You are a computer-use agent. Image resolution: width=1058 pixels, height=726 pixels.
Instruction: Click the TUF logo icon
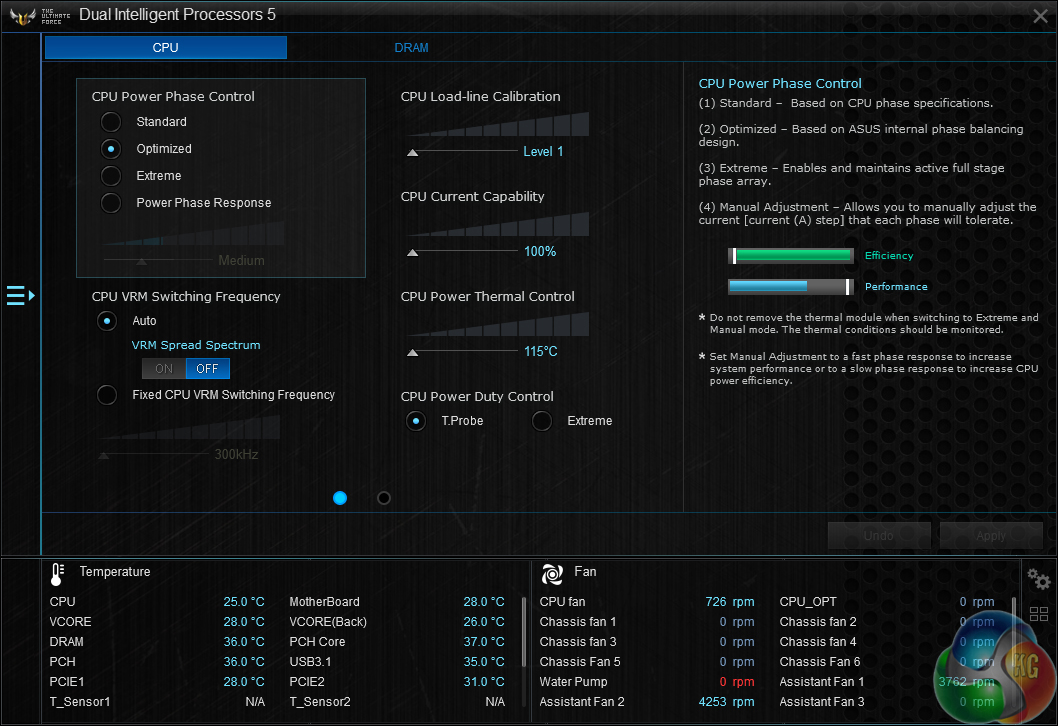[23, 16]
